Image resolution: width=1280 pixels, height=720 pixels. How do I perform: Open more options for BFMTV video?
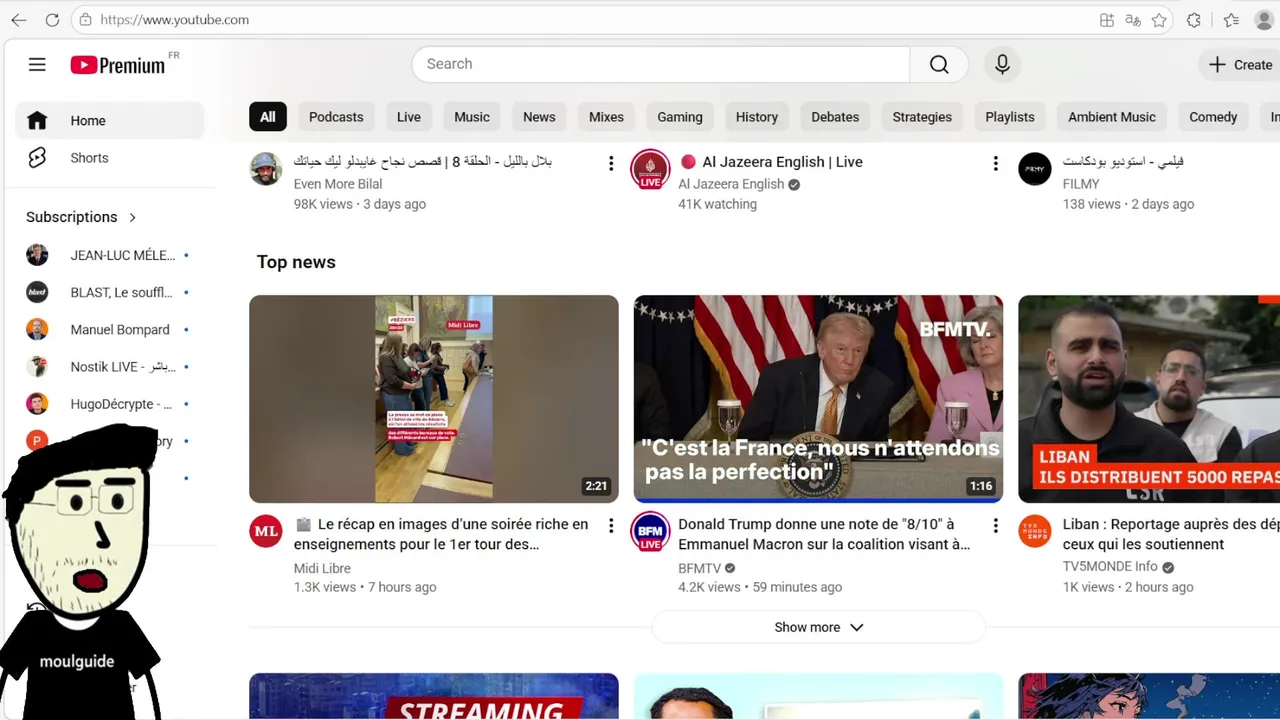click(x=995, y=525)
